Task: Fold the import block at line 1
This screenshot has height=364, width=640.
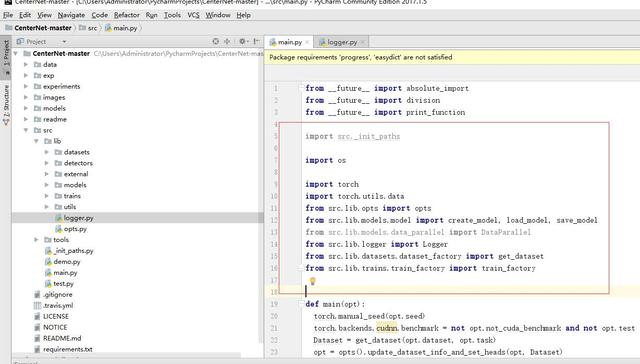Action: (x=301, y=88)
